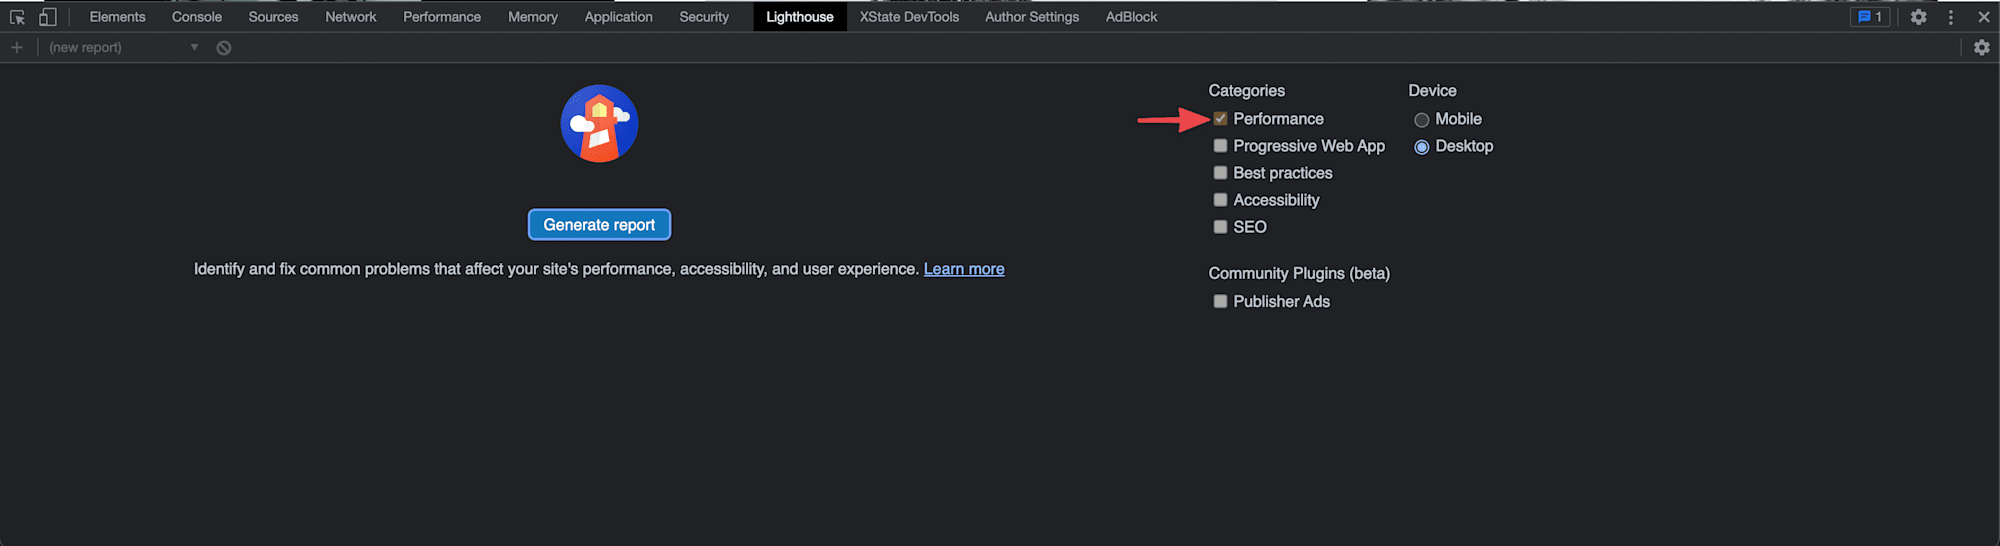Follow the Learn more link
2000x546 pixels.
click(964, 269)
